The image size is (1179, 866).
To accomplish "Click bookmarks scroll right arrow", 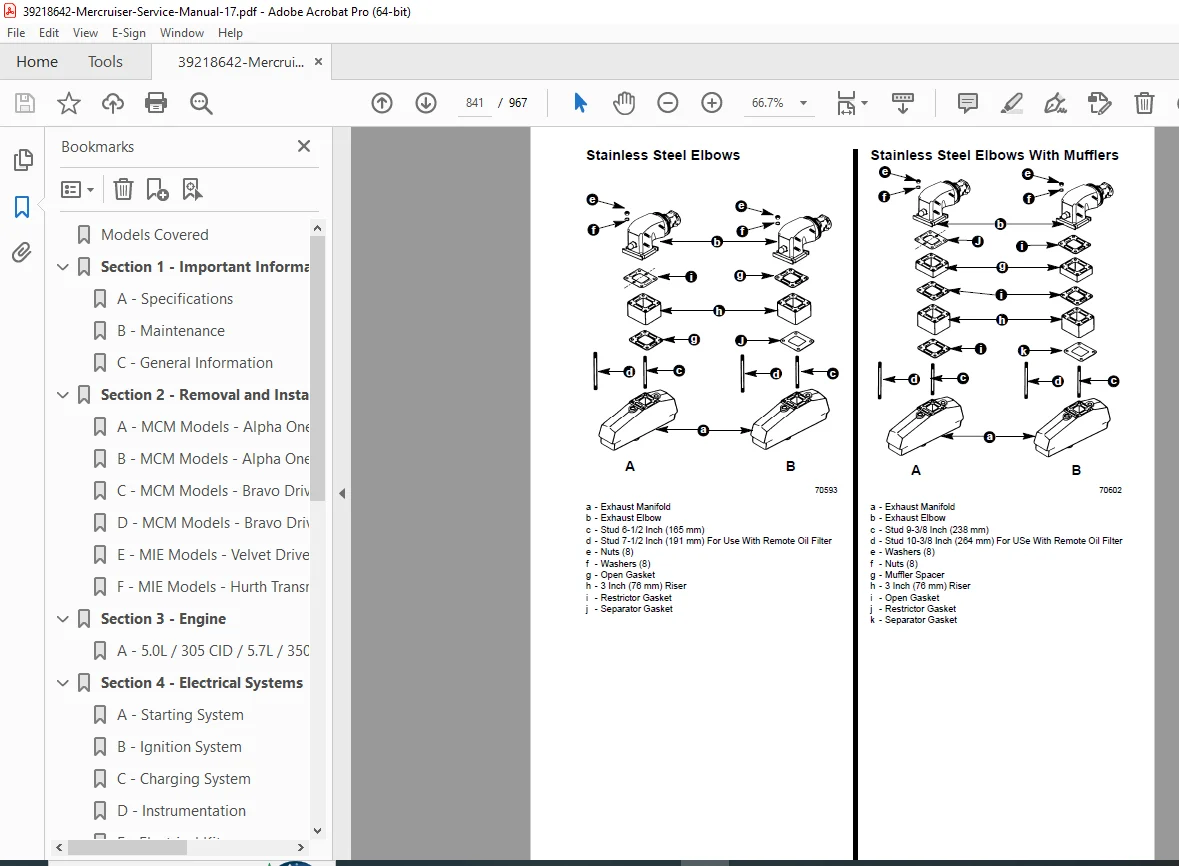I will pos(301,847).
